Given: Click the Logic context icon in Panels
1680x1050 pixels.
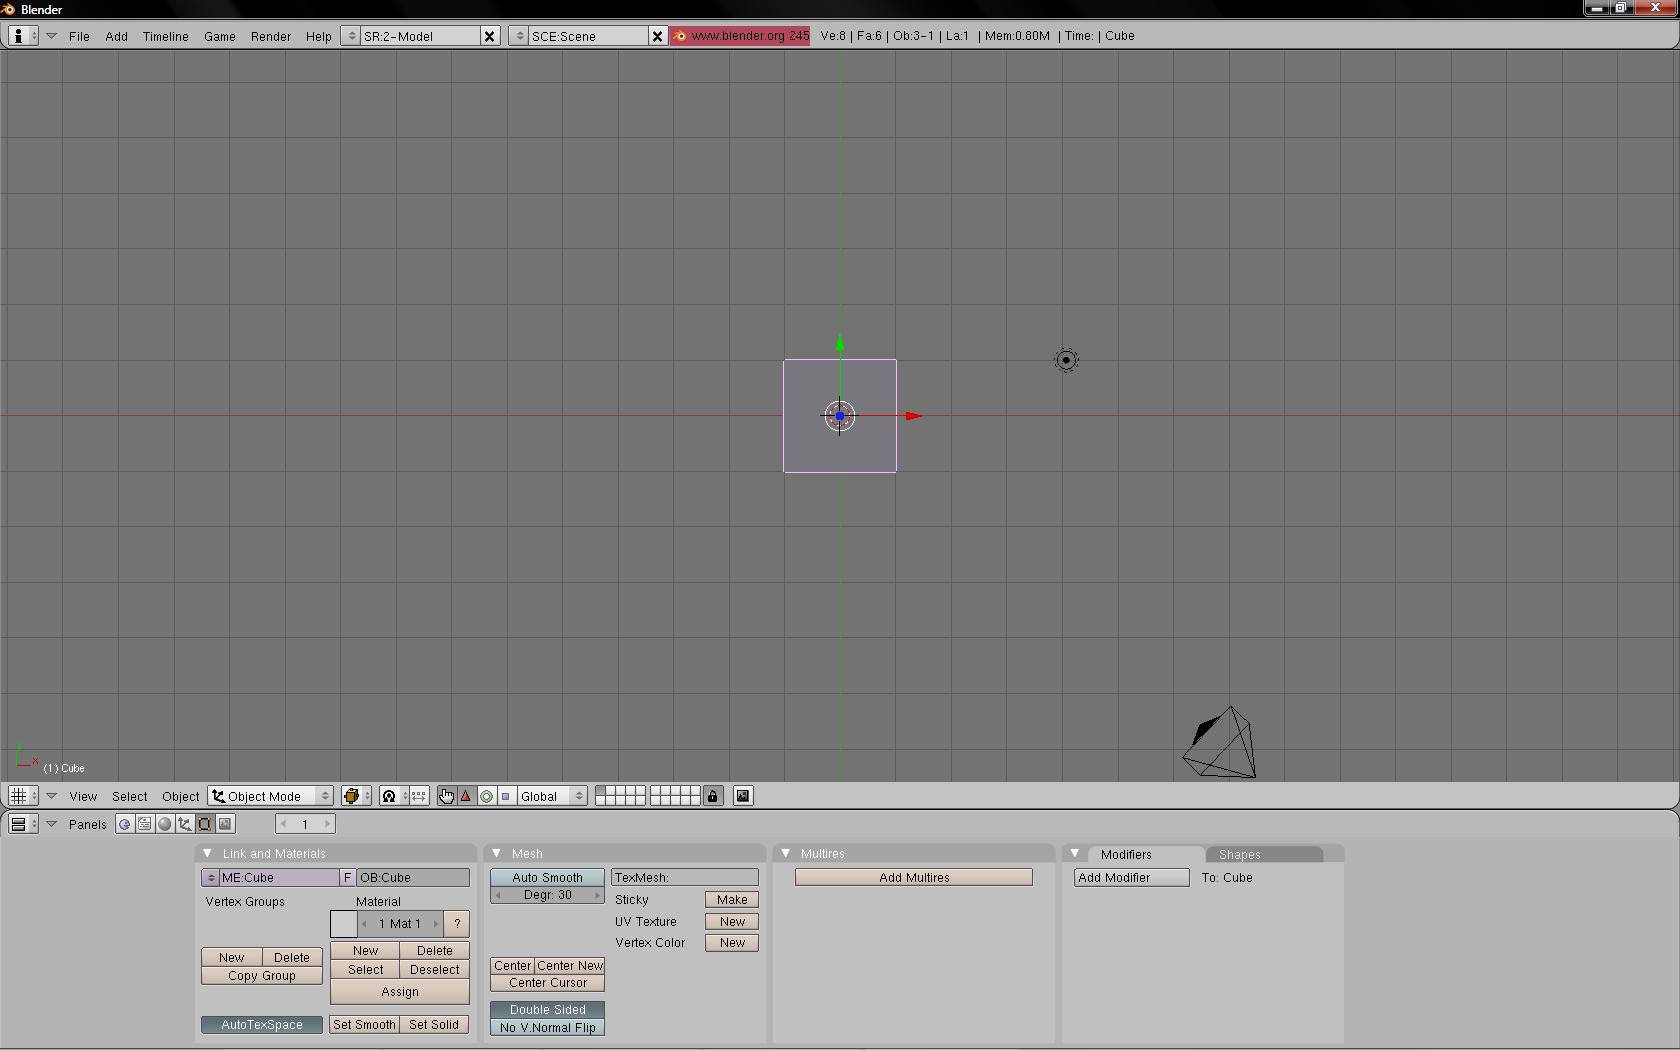Looking at the screenshot, I should 124,824.
